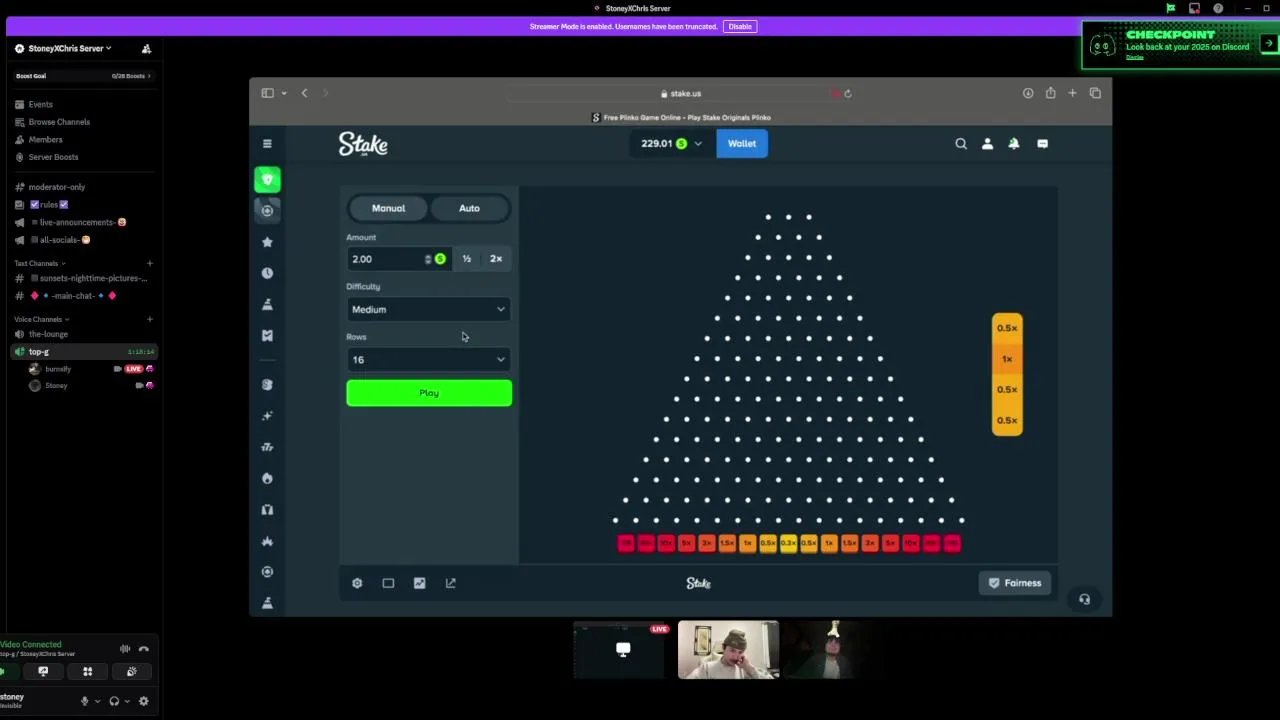Show Safari tab overview icon
1280x720 pixels.
coord(1095,93)
